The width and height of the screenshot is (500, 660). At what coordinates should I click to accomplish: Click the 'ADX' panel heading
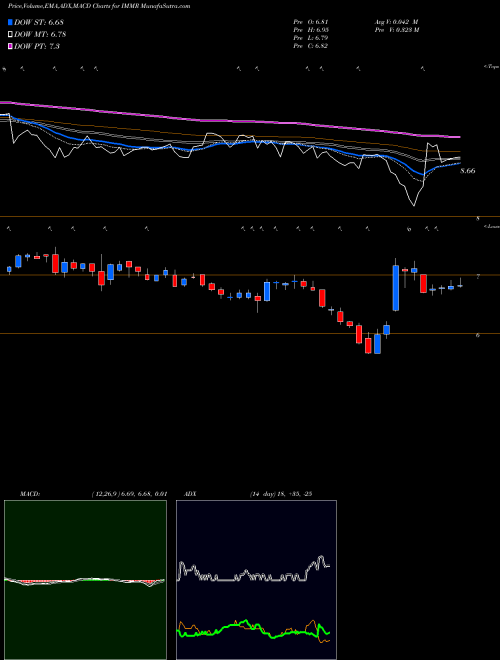(191, 494)
